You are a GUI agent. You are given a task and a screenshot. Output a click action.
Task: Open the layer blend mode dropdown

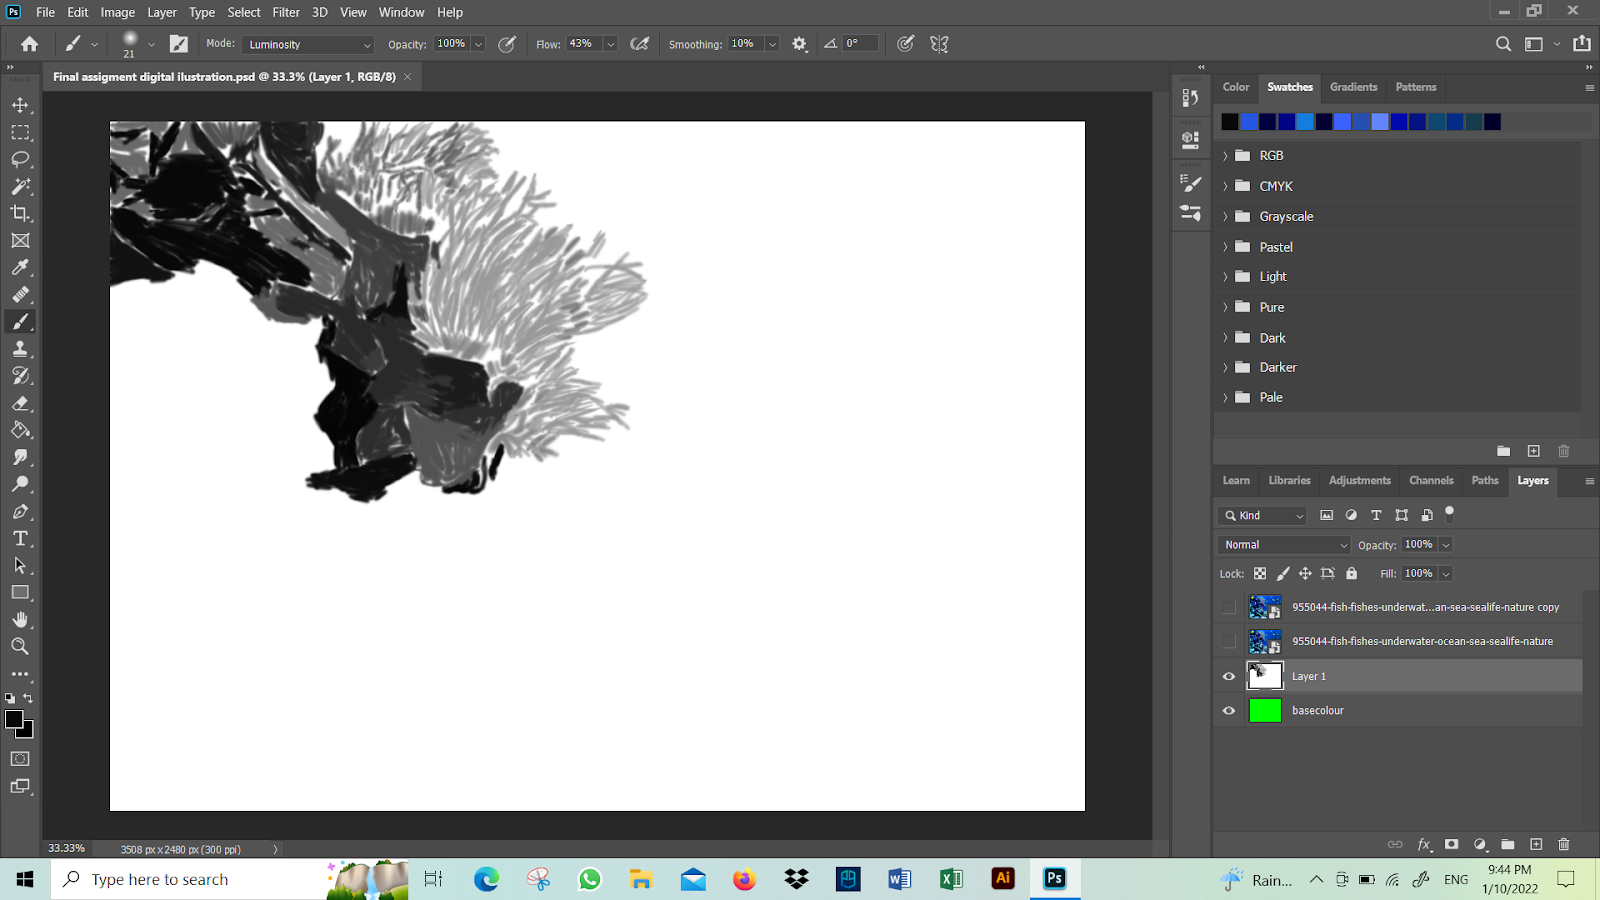(x=1285, y=545)
